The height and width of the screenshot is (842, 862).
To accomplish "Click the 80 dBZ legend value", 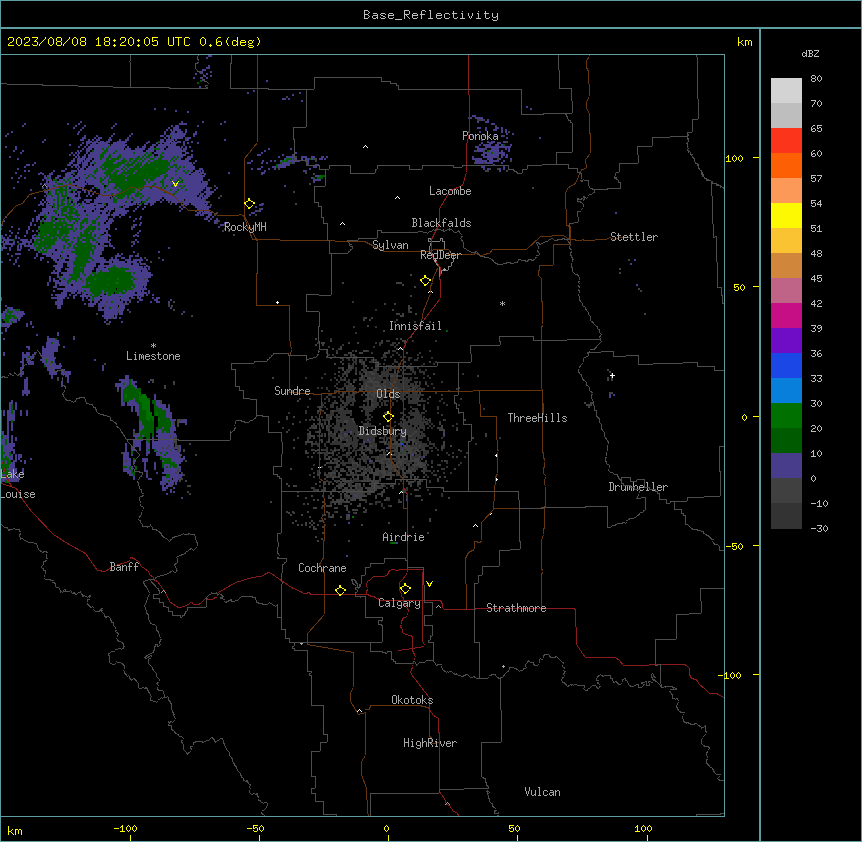I will [x=816, y=79].
